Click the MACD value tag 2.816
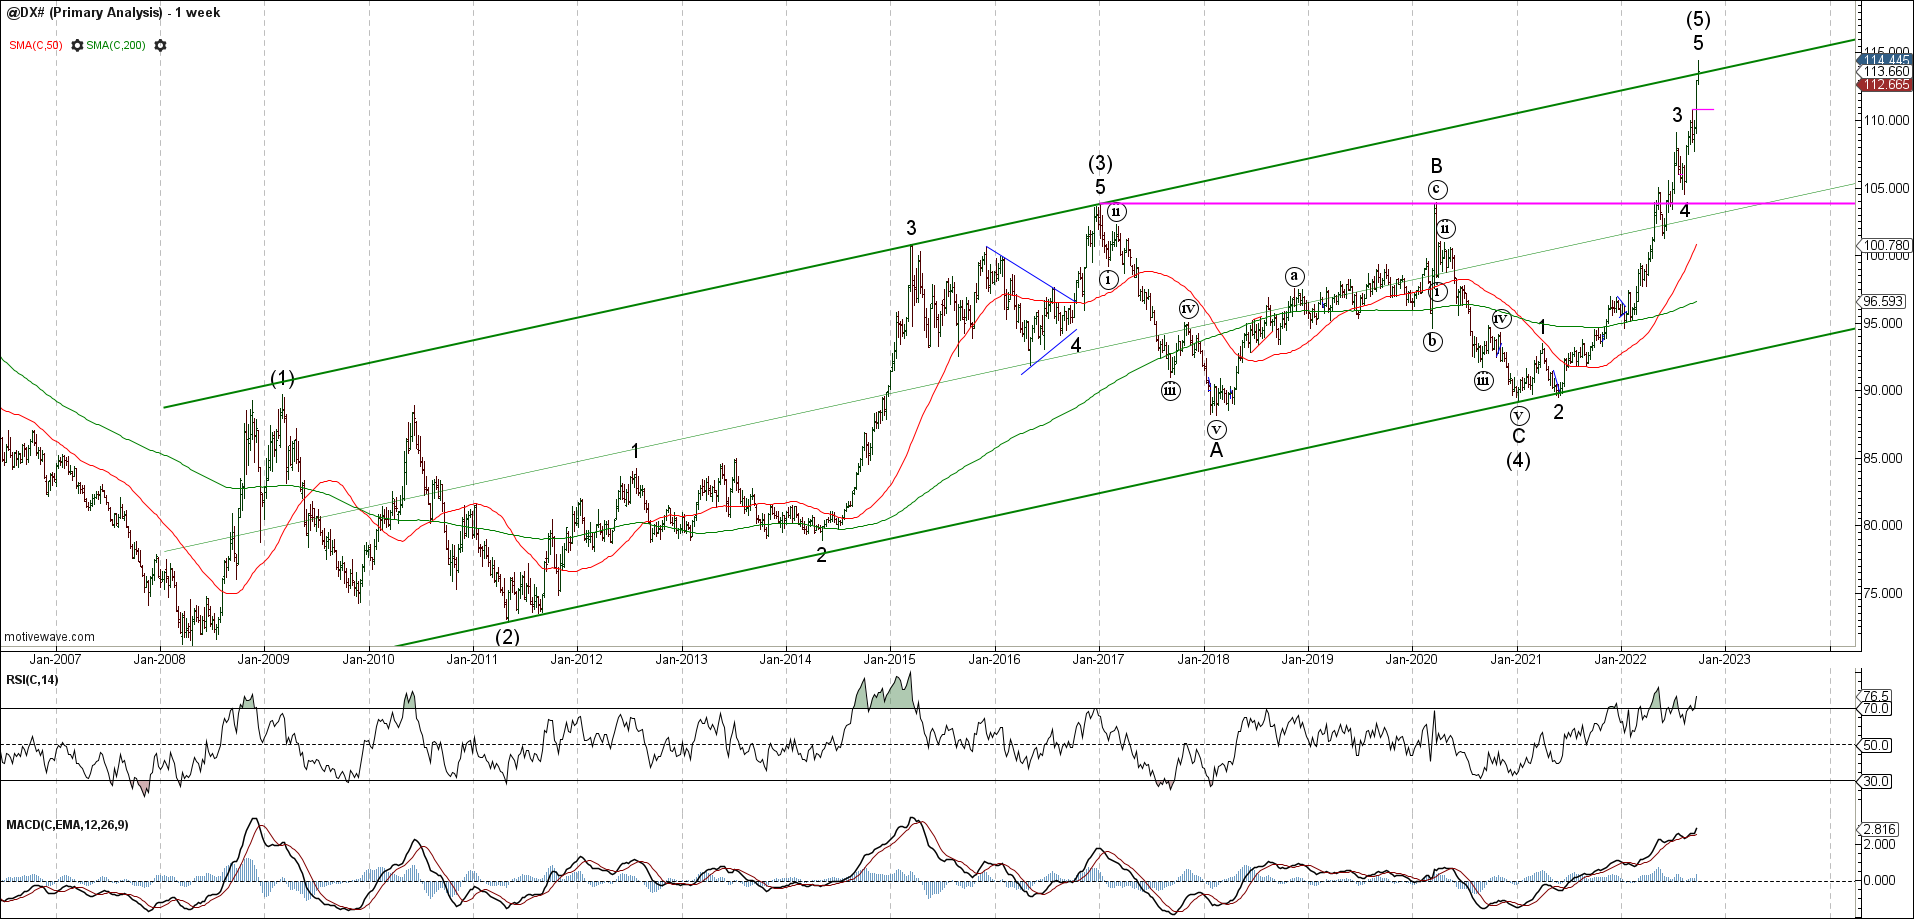Image resolution: width=1914 pixels, height=919 pixels. [1878, 829]
